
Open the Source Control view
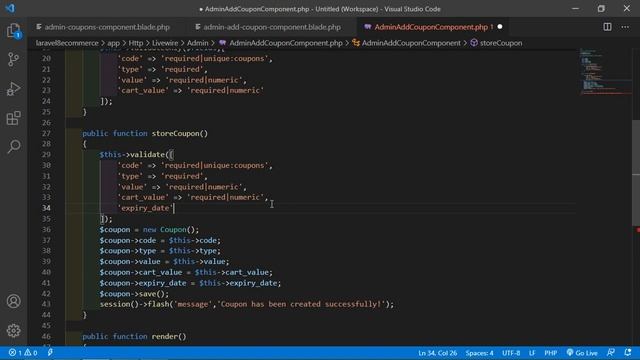13,60
